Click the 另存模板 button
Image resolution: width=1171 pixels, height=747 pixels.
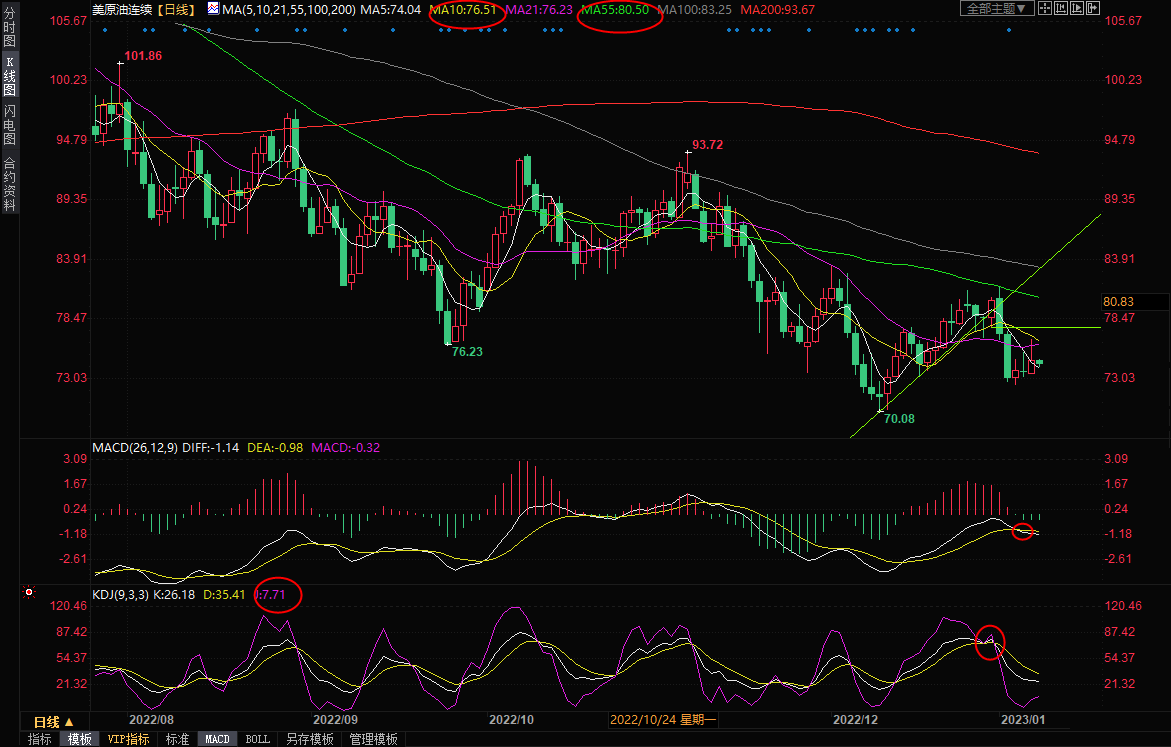[x=309, y=739]
